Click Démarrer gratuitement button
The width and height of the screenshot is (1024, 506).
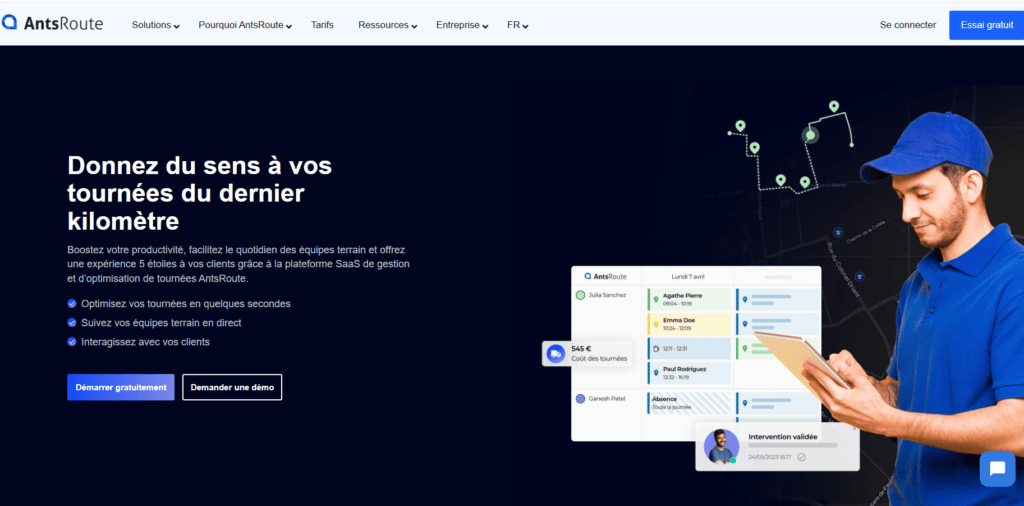[121, 387]
